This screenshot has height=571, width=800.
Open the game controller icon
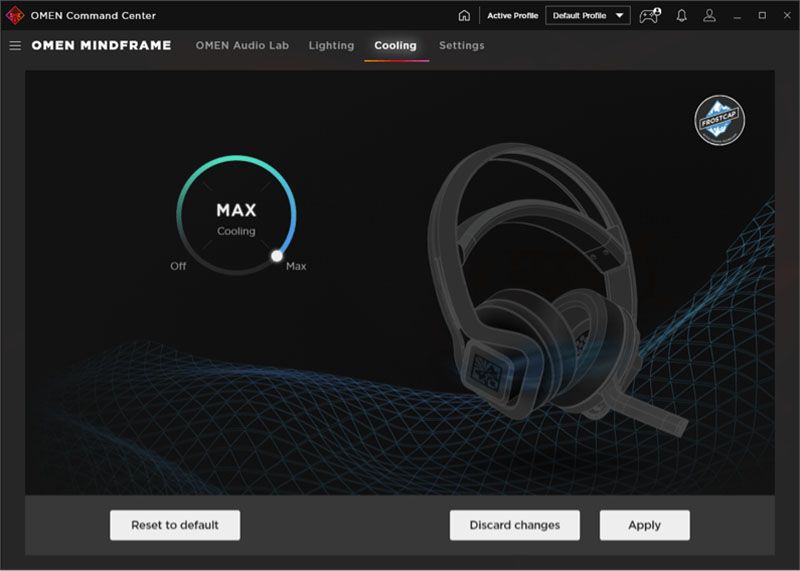650,16
